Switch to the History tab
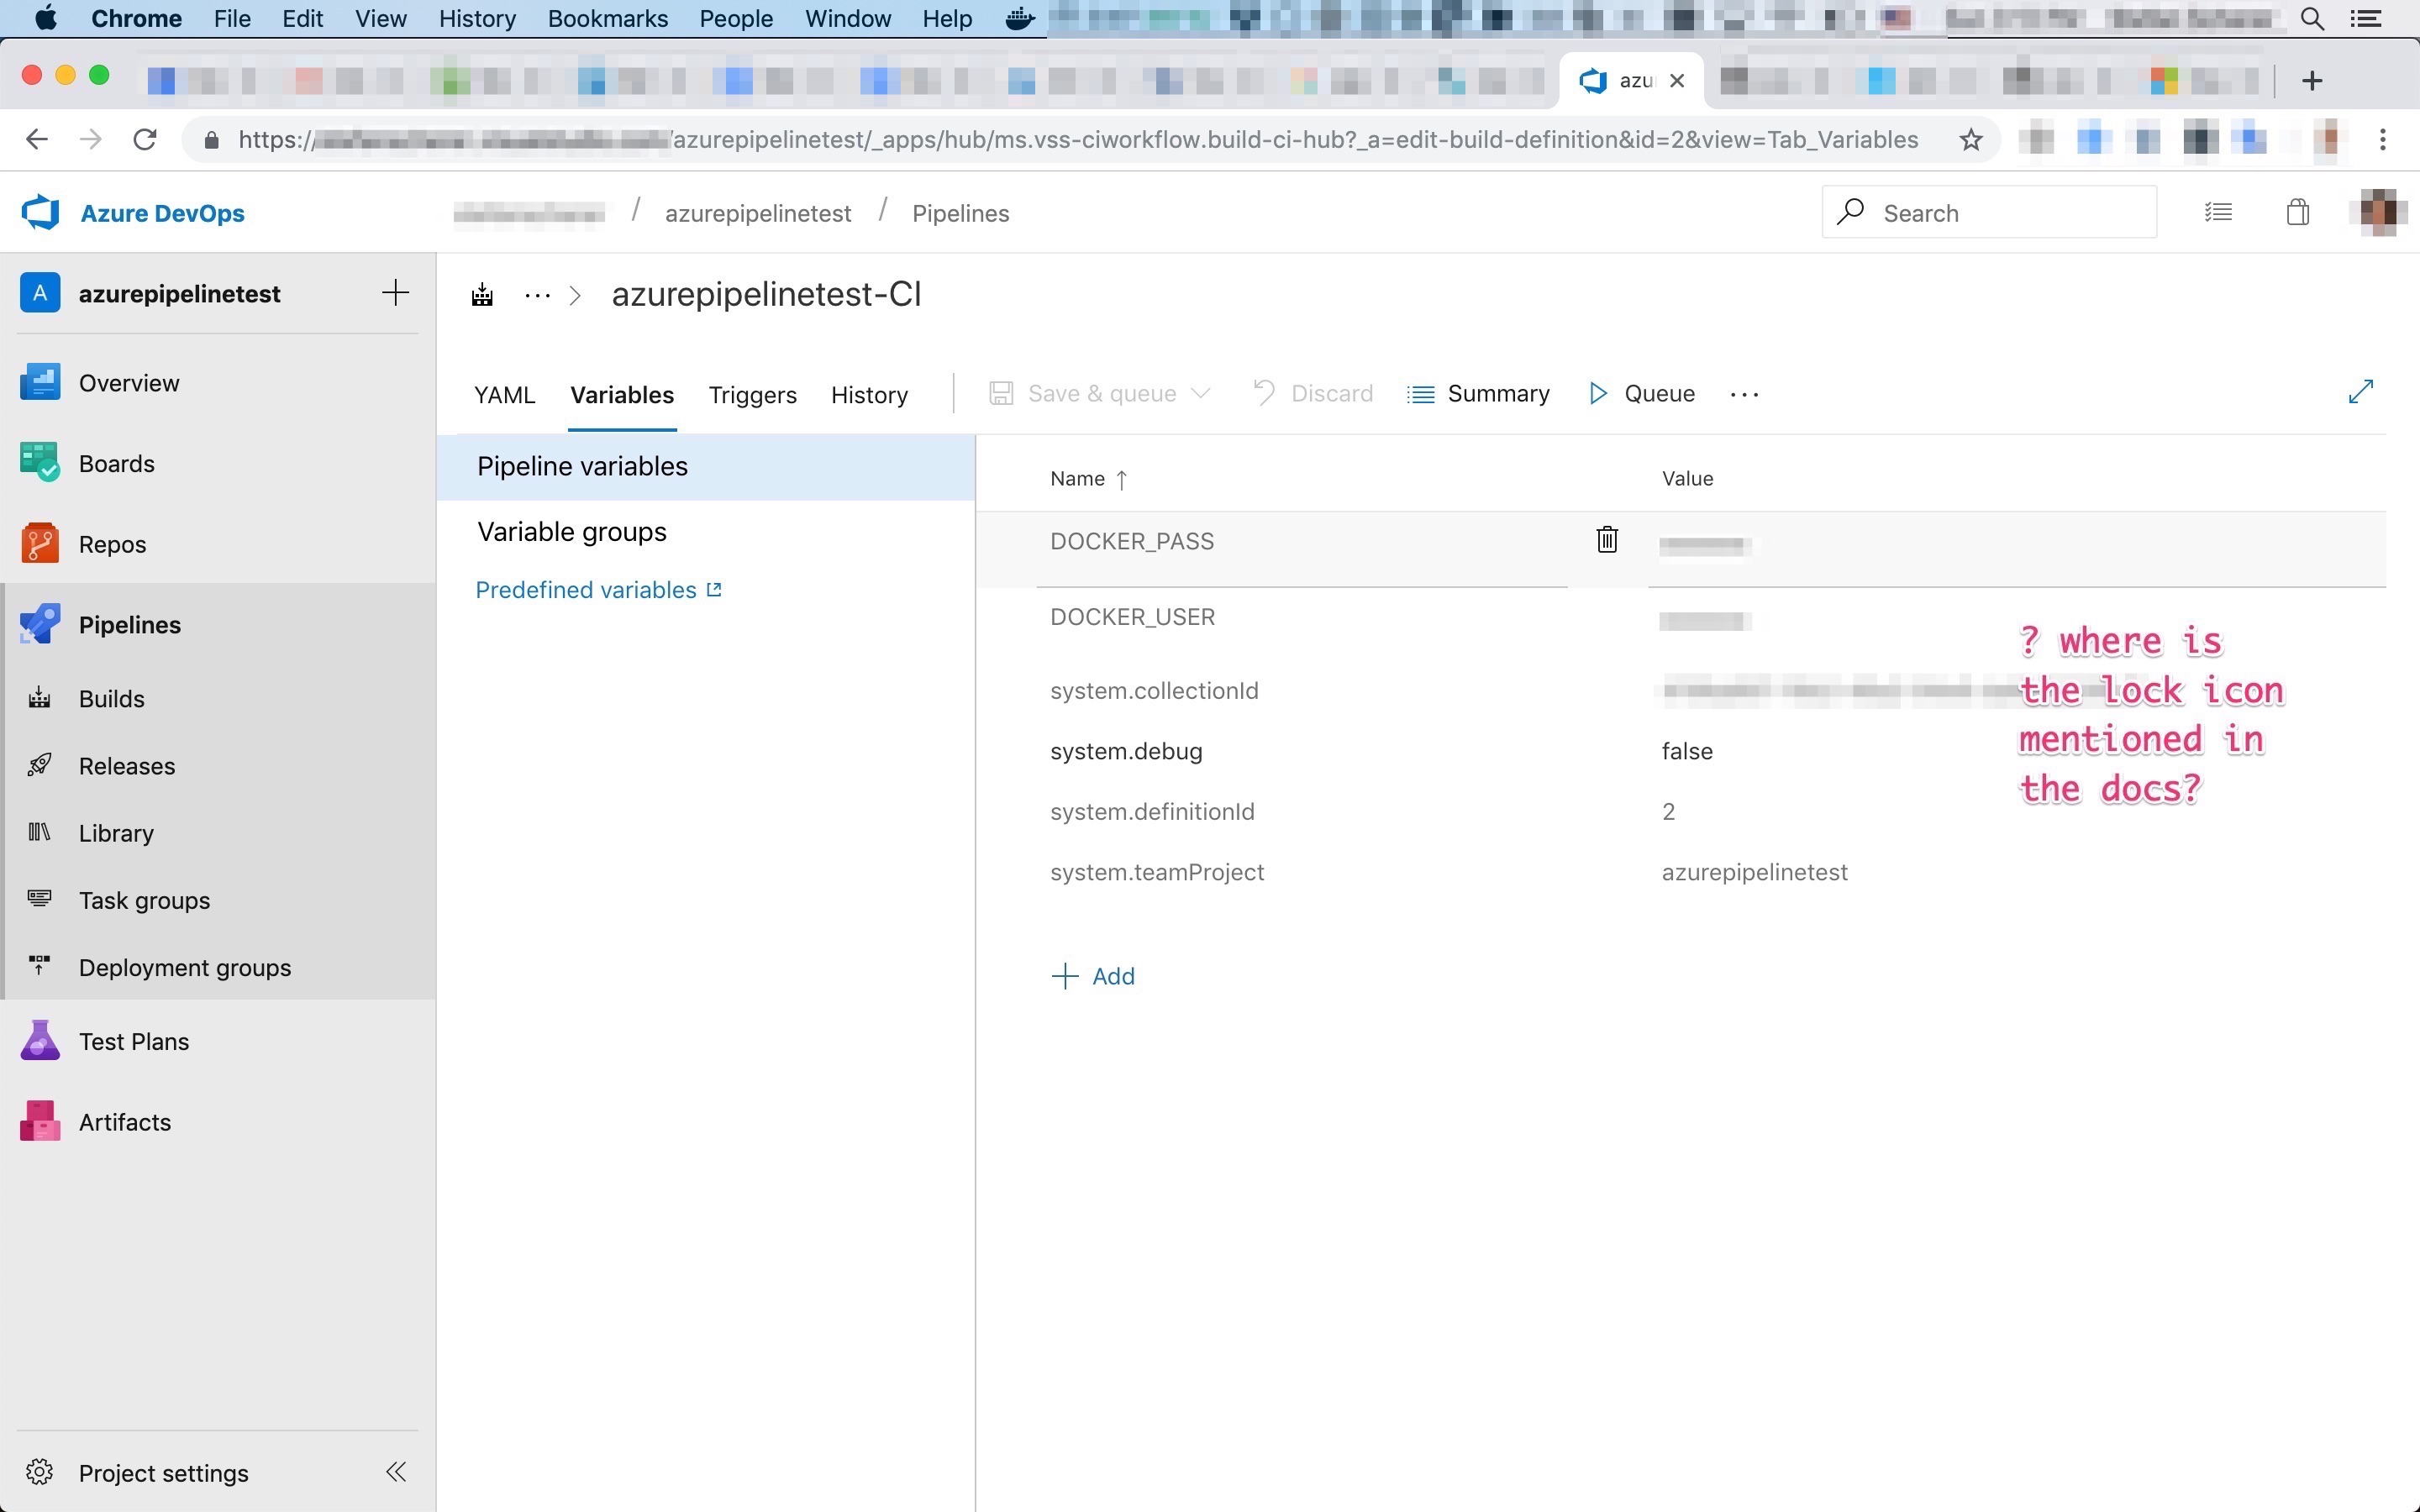 (869, 395)
